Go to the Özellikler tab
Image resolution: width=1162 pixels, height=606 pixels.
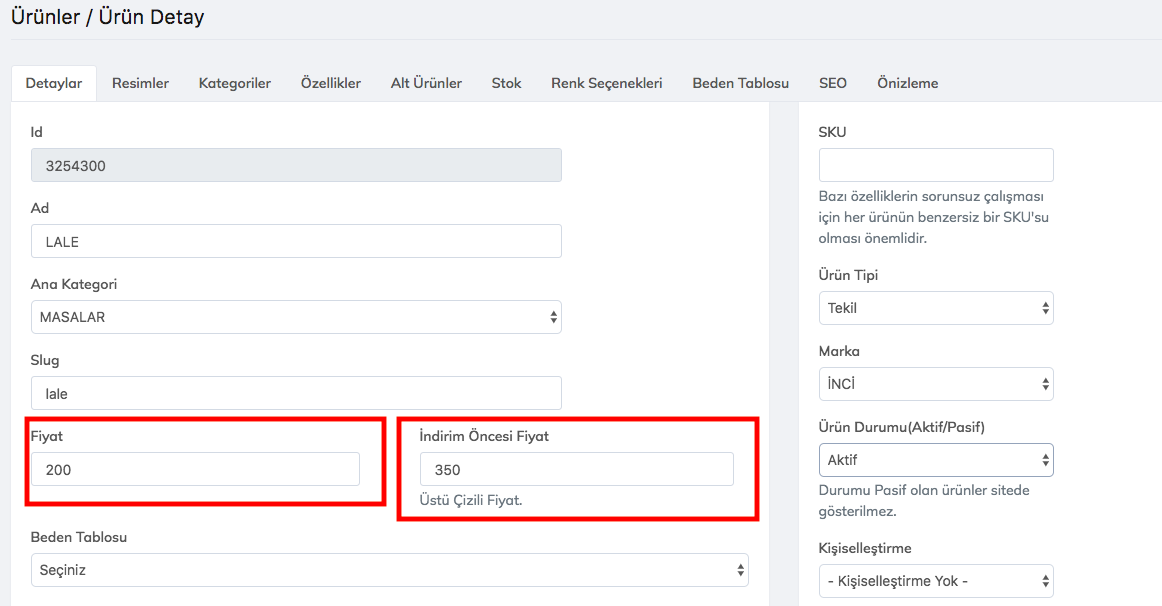330,83
